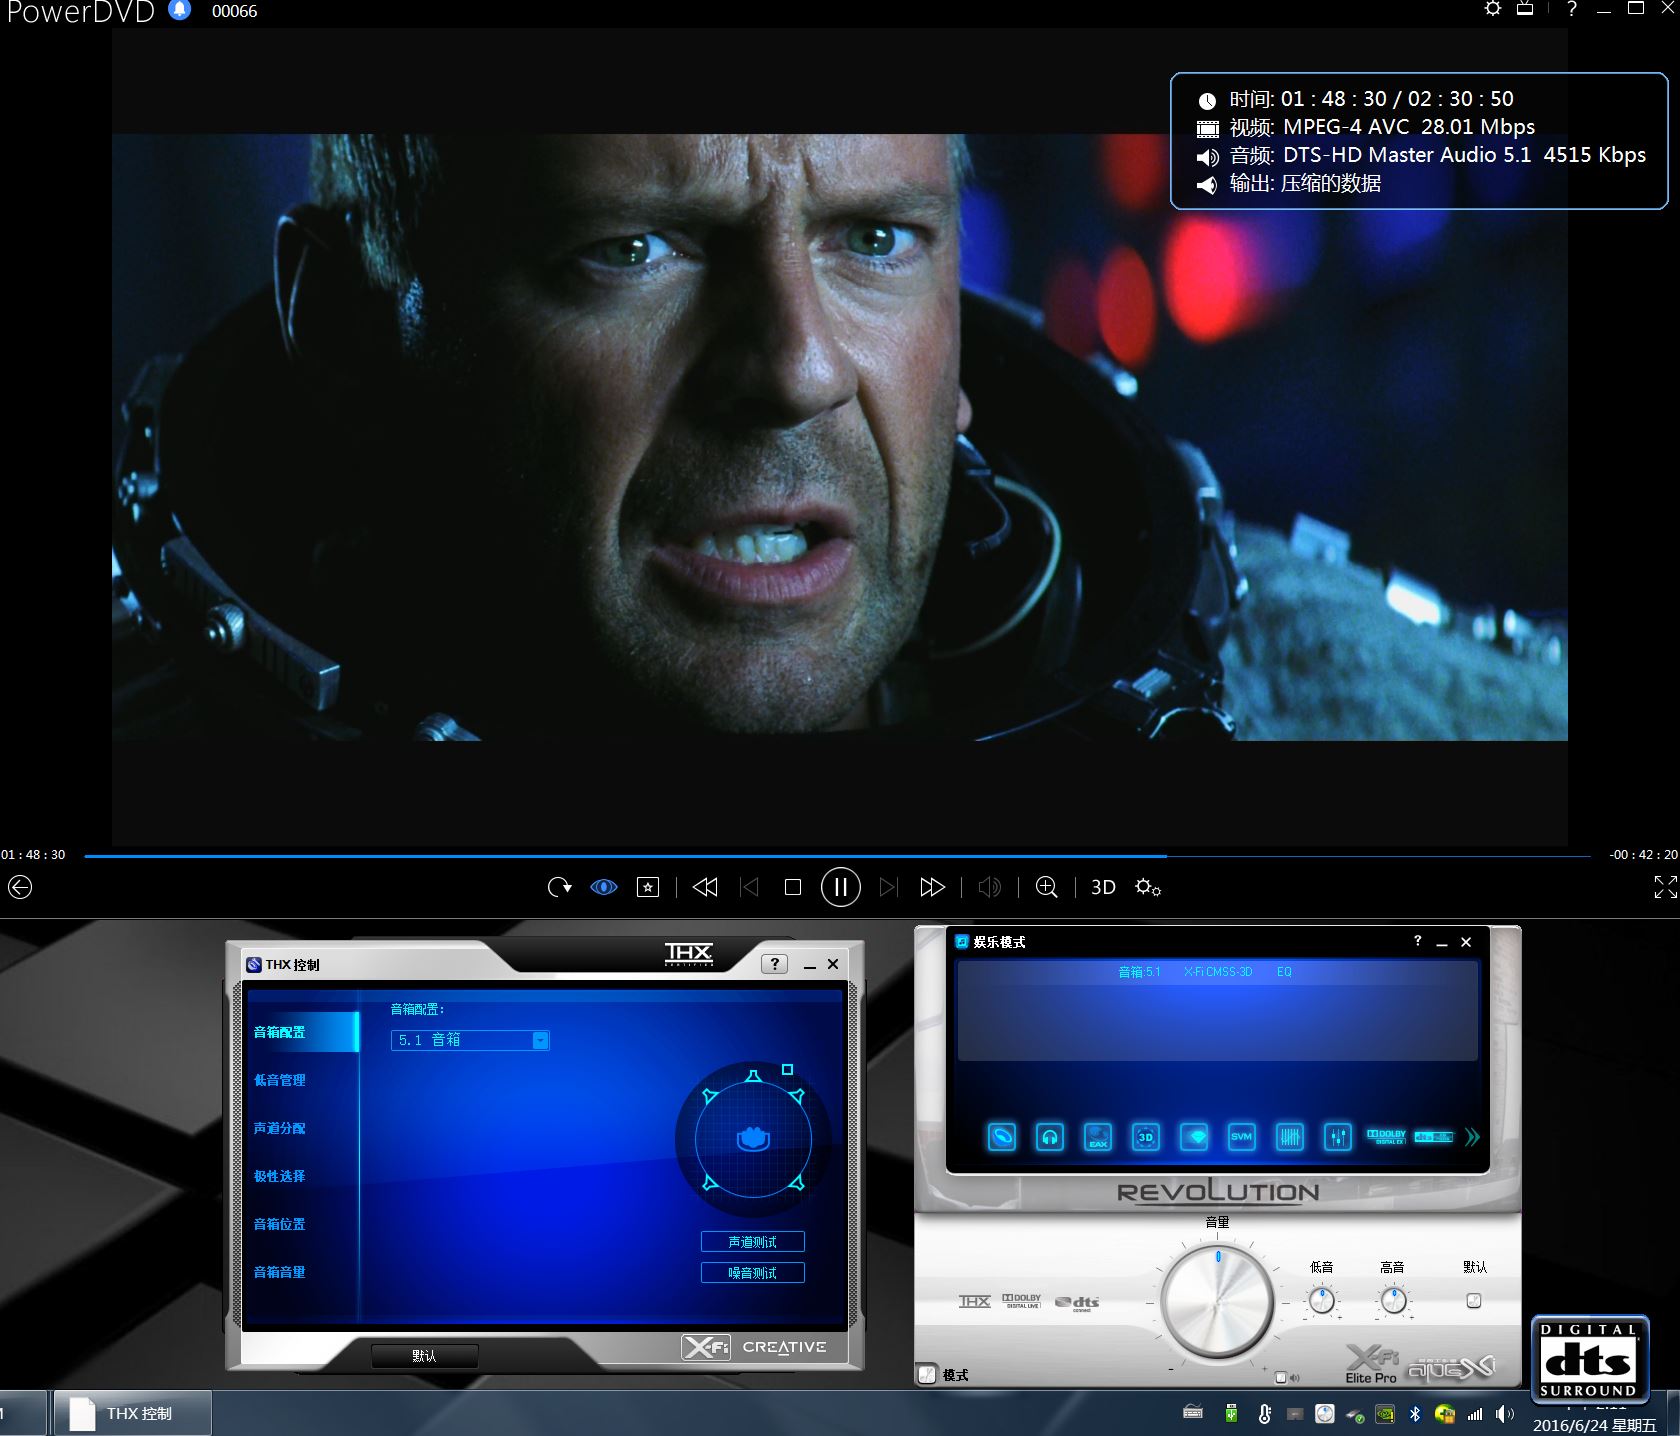The width and height of the screenshot is (1680, 1436).
Task: Open the bookmark star icon
Action: click(648, 887)
